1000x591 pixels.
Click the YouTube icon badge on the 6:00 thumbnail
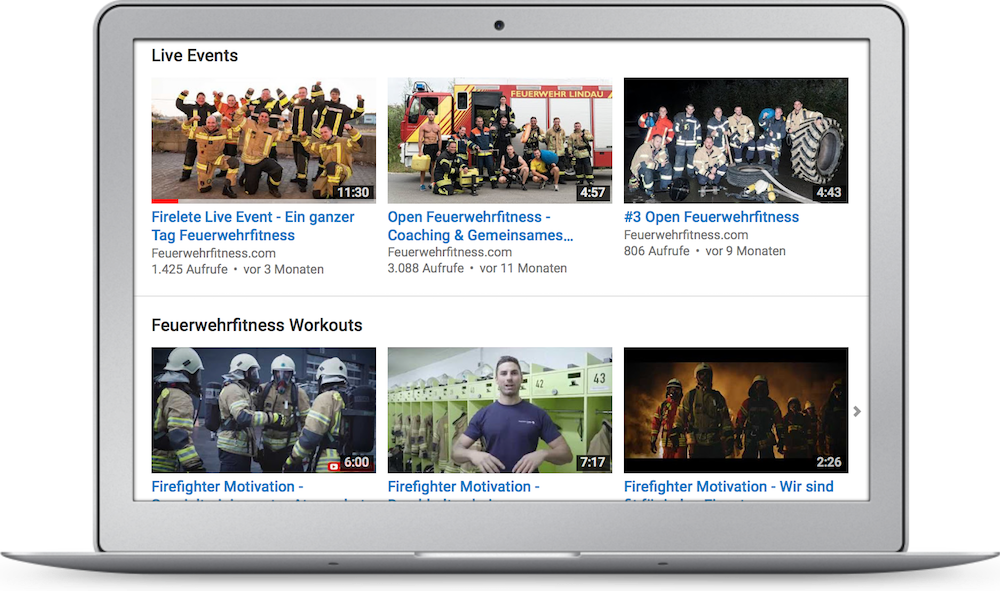(334, 467)
